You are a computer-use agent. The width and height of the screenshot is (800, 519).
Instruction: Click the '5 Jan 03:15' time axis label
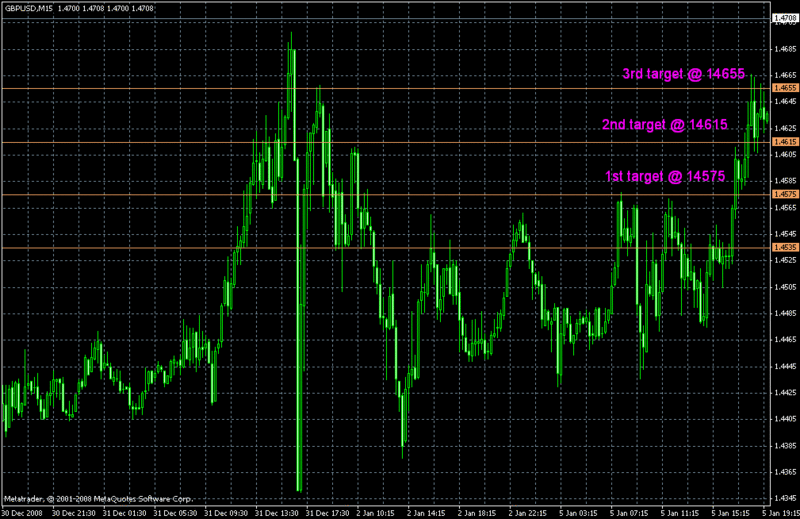coord(579,513)
